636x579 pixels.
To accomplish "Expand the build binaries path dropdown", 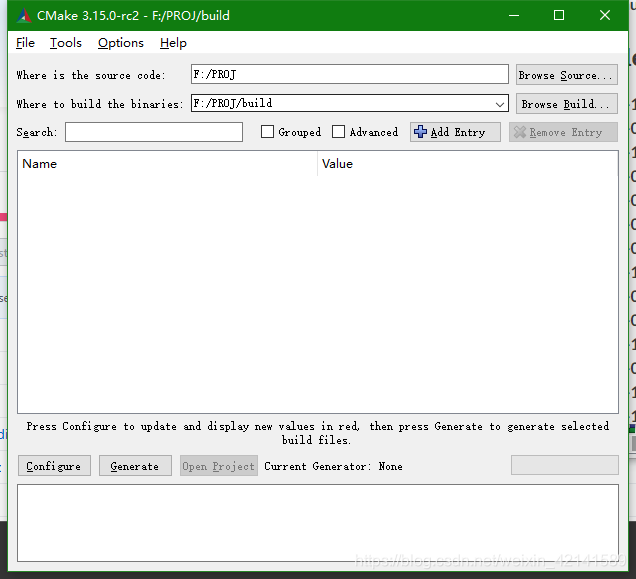I will click(500, 104).
